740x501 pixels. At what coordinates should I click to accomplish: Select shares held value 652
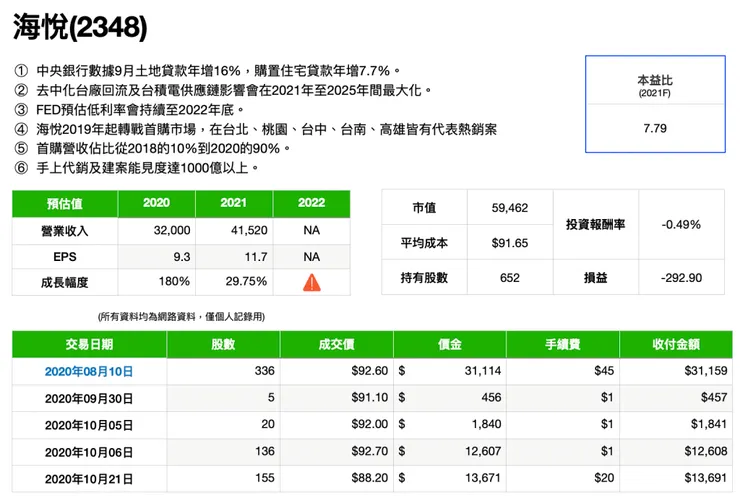[x=510, y=277]
